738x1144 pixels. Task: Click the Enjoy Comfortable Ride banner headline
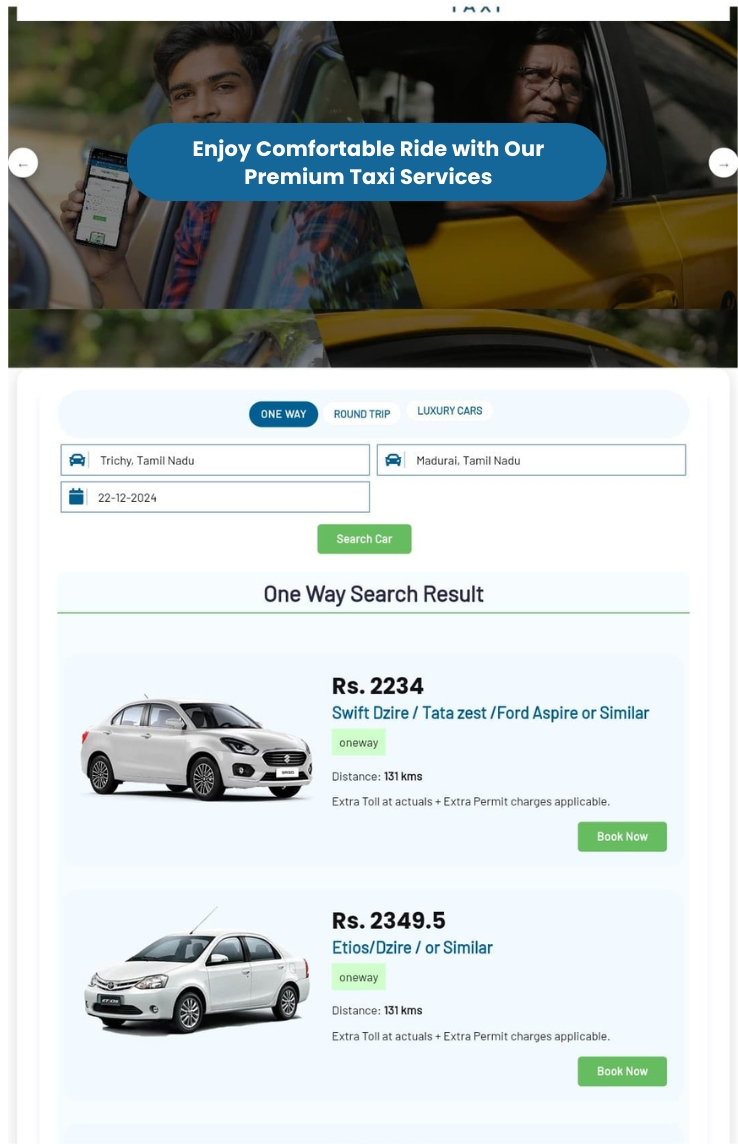(x=367, y=162)
